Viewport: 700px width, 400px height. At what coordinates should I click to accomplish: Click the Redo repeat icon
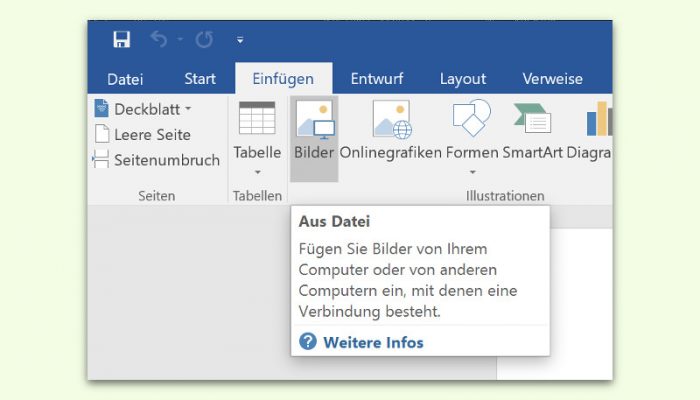204,40
